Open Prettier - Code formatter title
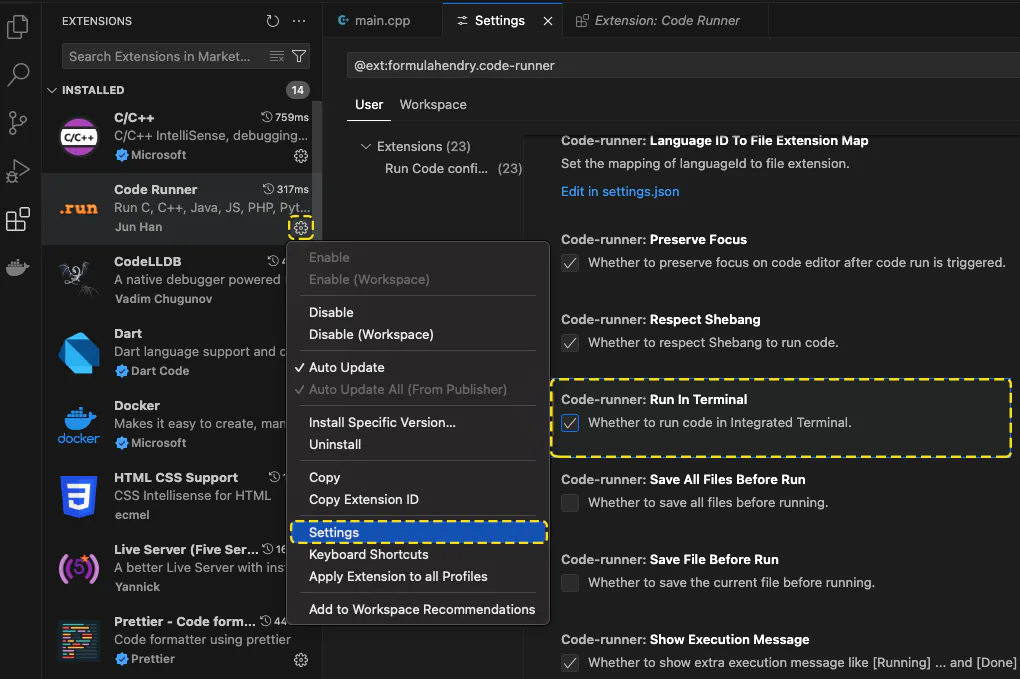Viewport: 1020px width, 679px height. [185, 622]
